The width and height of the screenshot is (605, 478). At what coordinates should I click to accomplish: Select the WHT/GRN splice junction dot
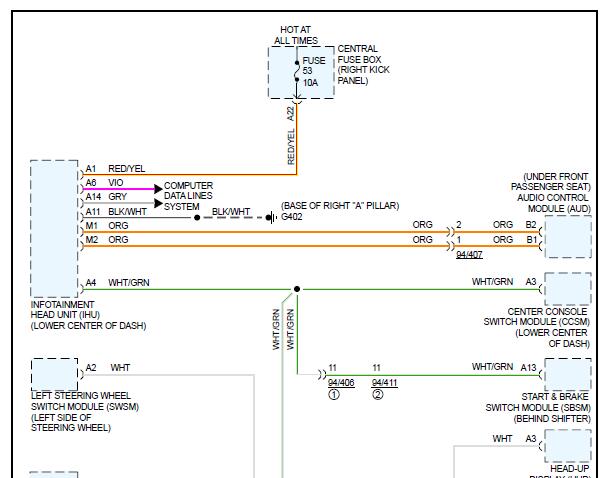297,289
